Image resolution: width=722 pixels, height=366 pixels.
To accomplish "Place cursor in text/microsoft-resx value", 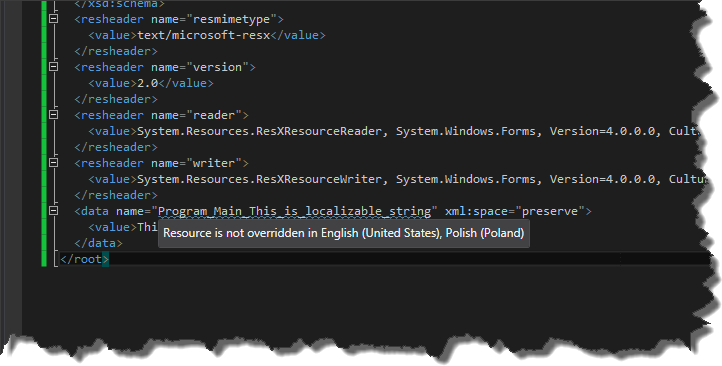I will coord(204,35).
